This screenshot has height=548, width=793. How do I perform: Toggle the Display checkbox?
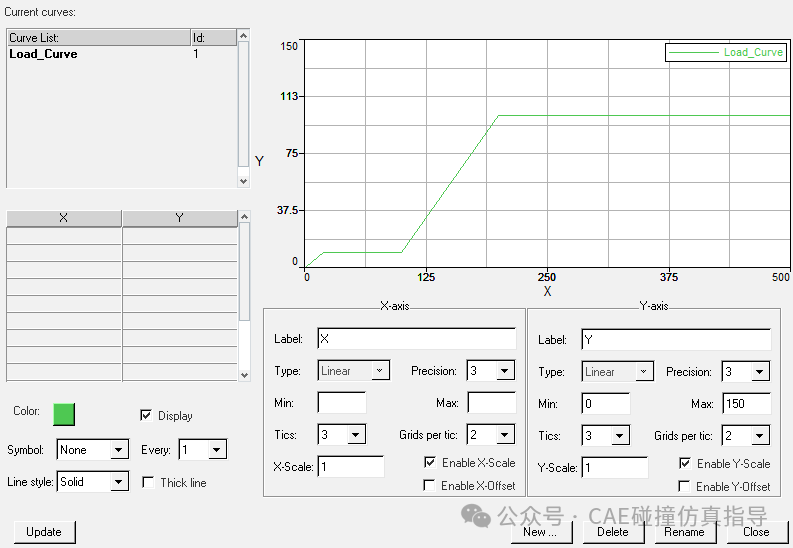(146, 416)
